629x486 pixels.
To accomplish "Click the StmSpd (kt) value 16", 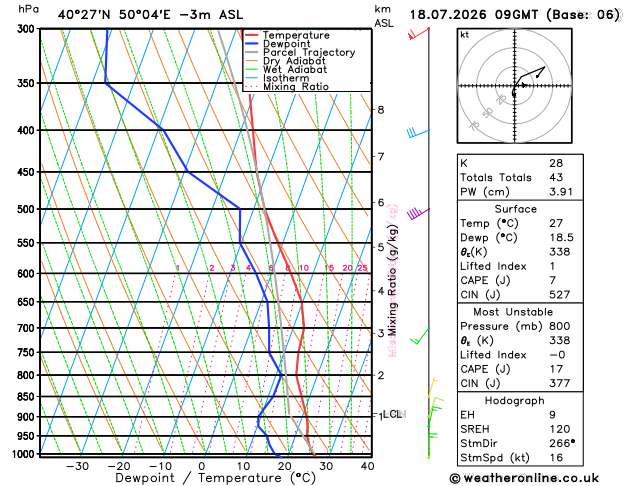I will pyautogui.click(x=556, y=458).
